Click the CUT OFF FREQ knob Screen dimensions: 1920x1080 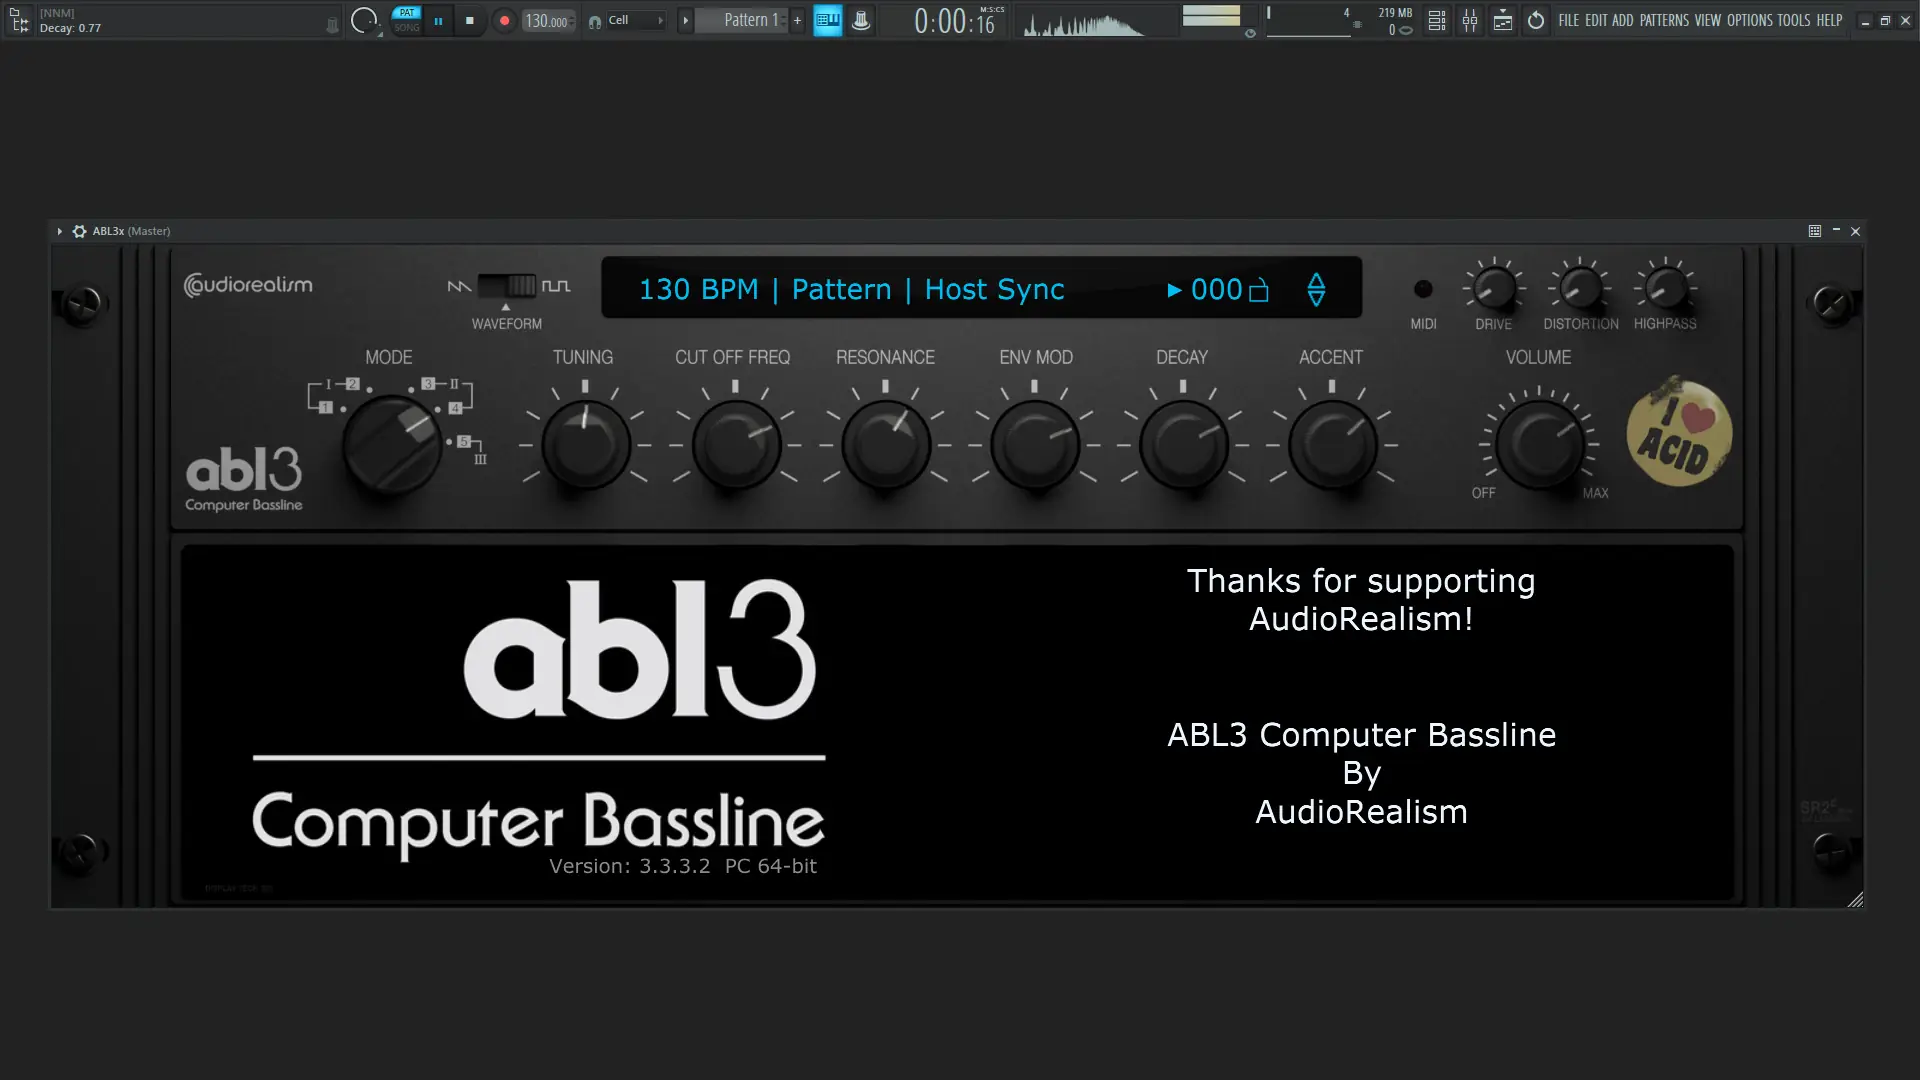coord(735,445)
